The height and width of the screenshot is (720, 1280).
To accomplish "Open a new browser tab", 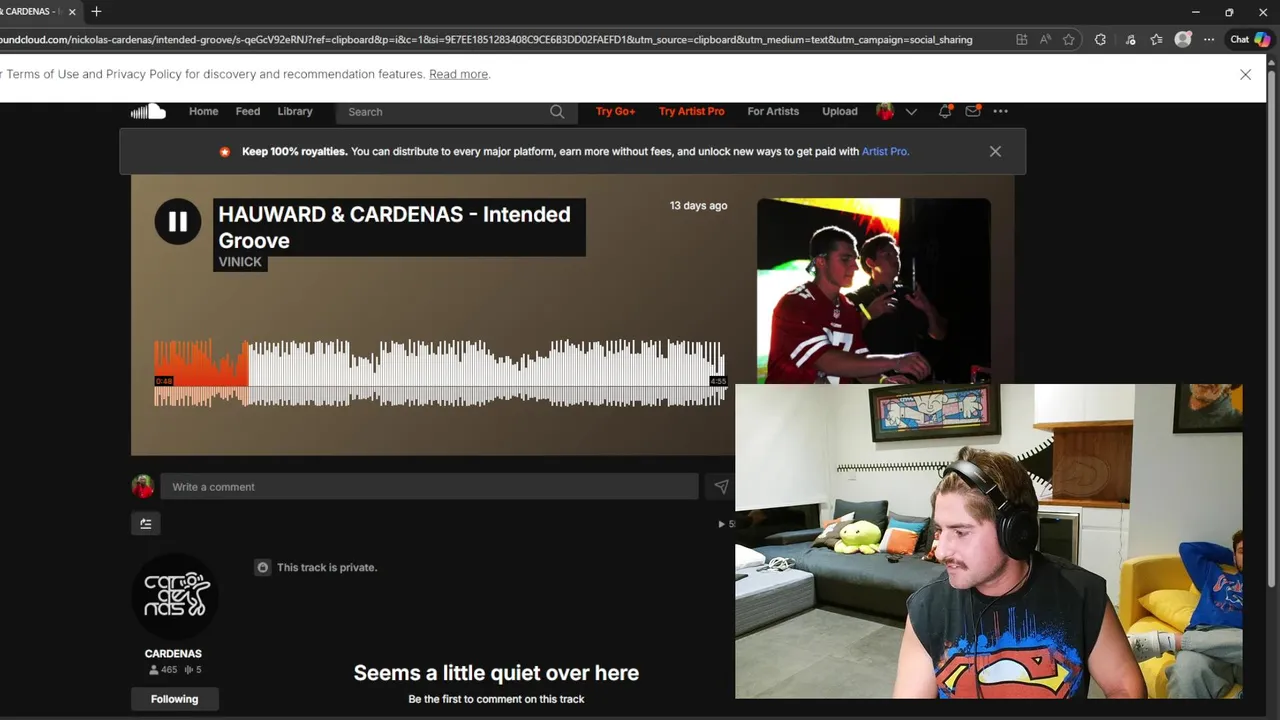I will click(x=96, y=12).
